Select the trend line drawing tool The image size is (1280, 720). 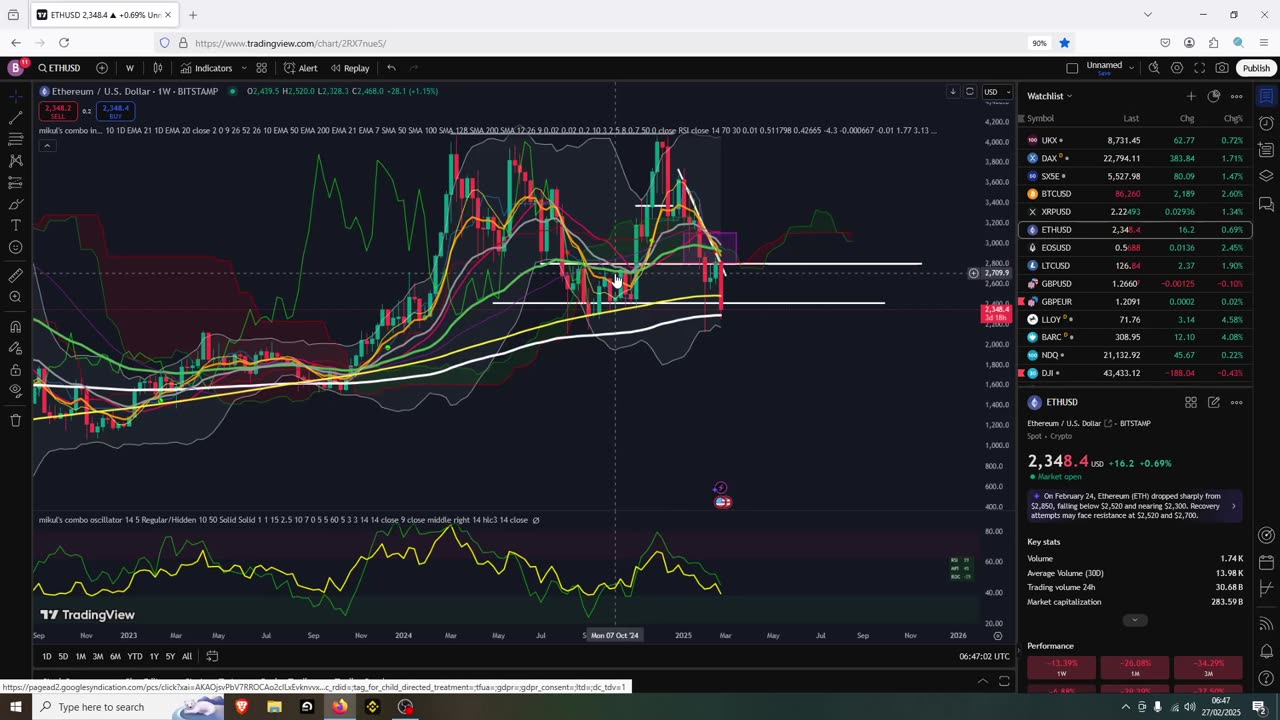pyautogui.click(x=15, y=117)
